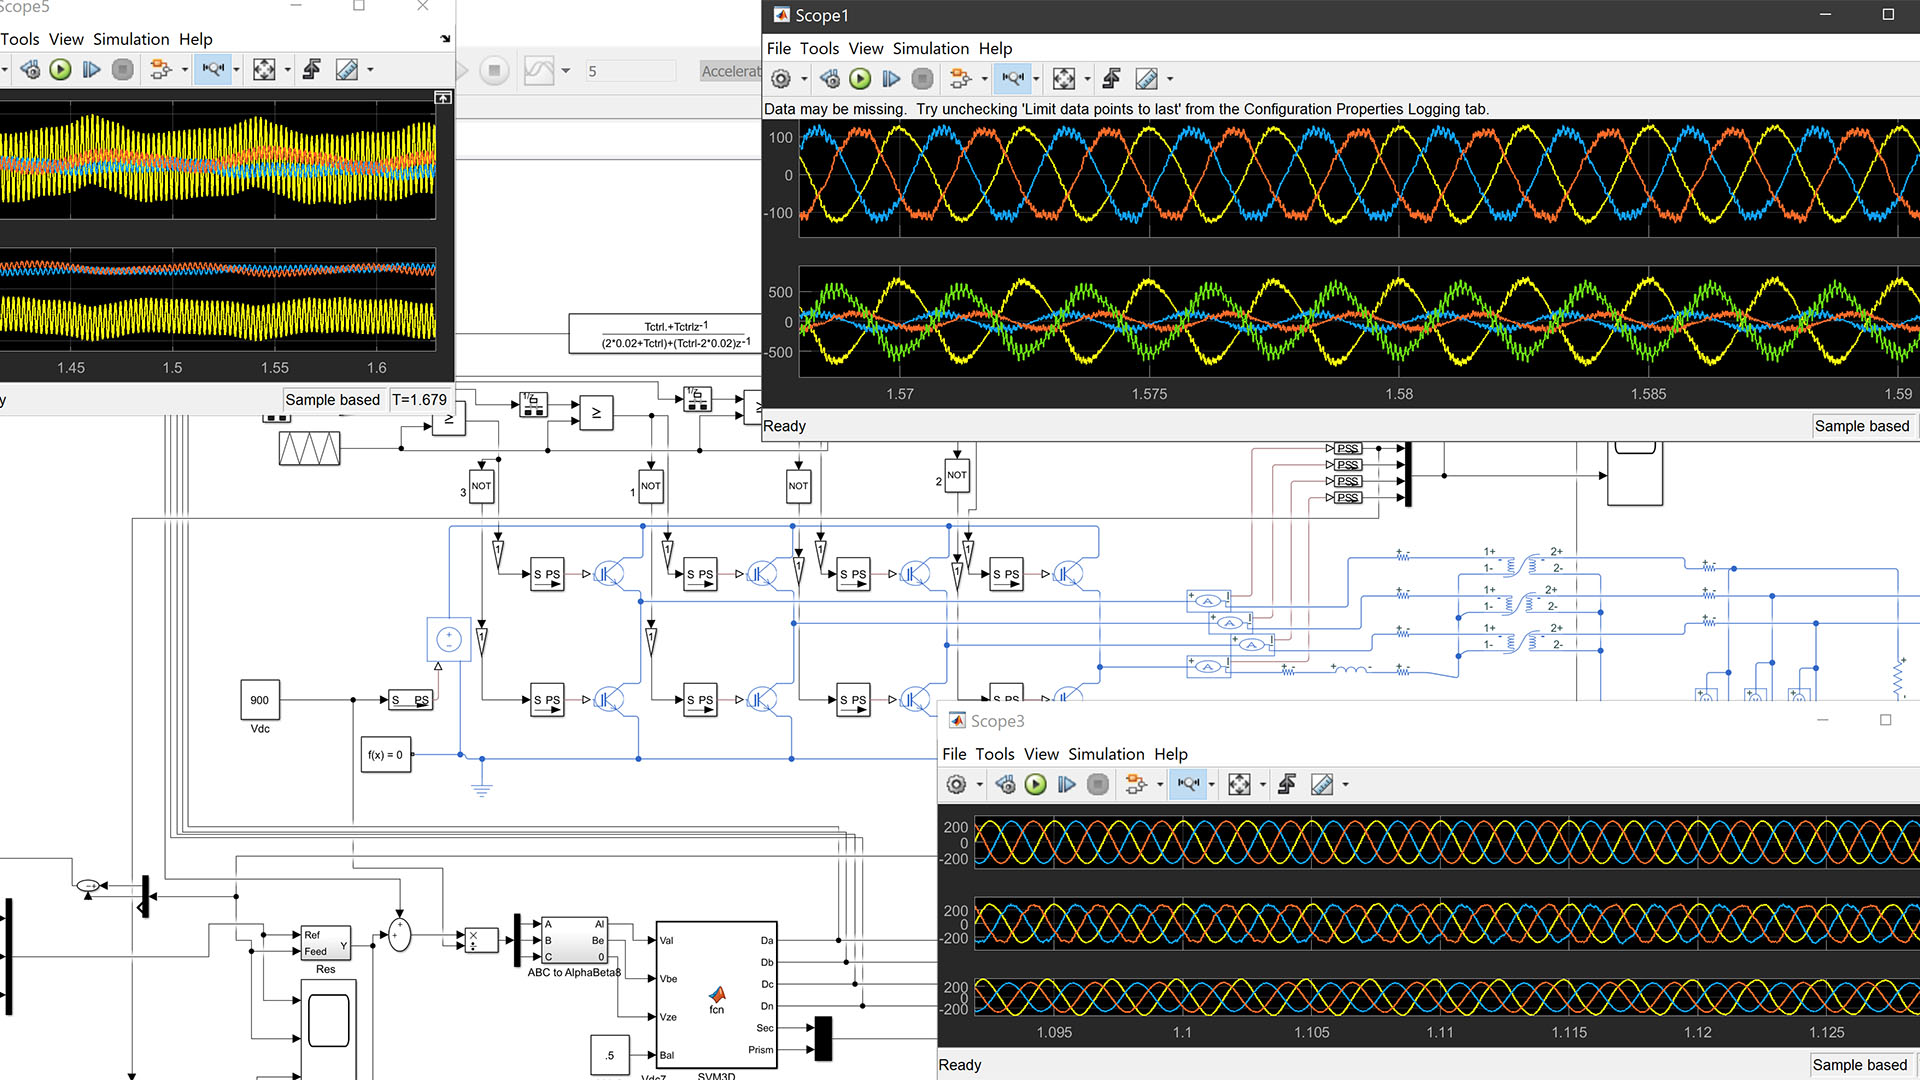
Task: Open Triggers icon in Scope1 toolbar
Action: [x=1111, y=79]
